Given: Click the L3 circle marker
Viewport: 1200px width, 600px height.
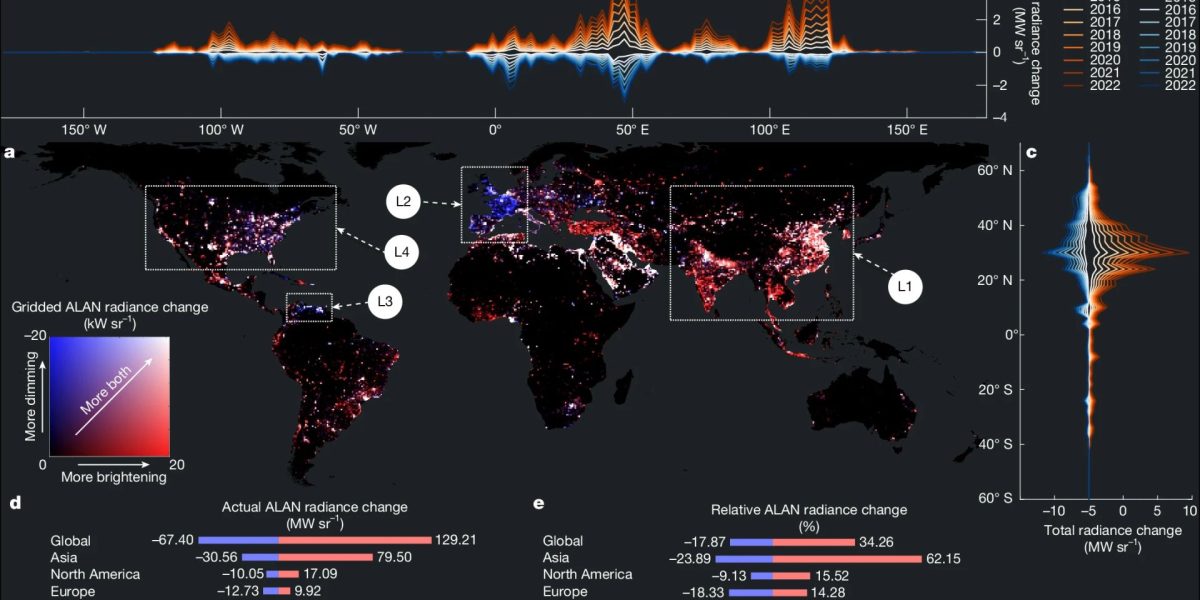Looking at the screenshot, I should [x=386, y=301].
